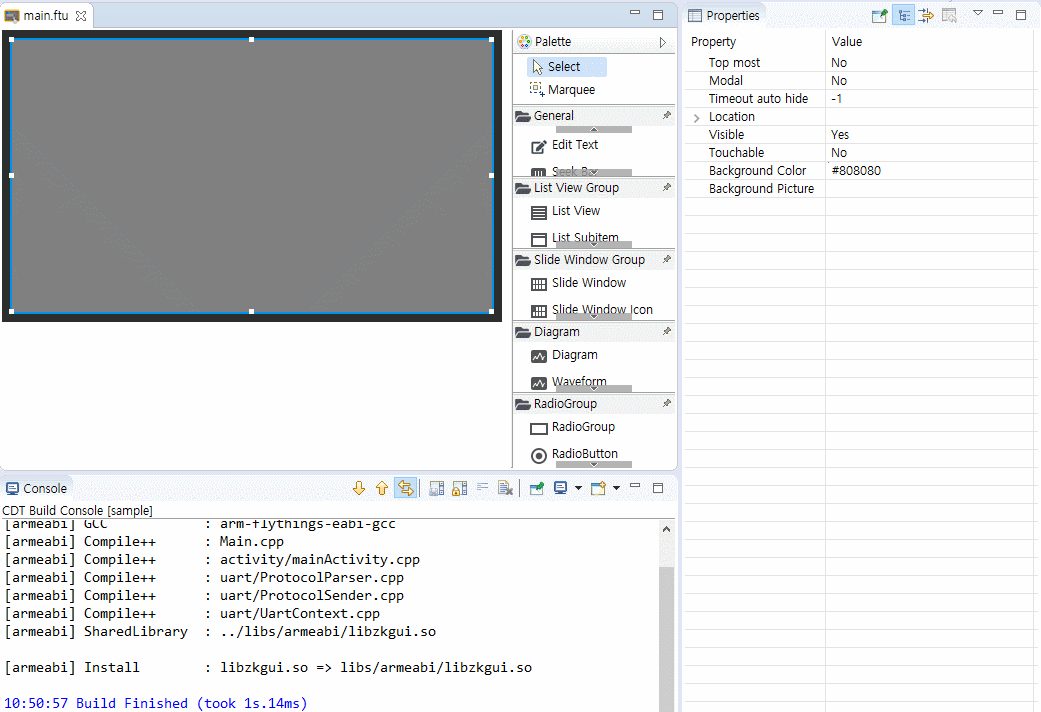Toggle scroll lock in console
Screen dimensions: 1041x712
pos(459,489)
